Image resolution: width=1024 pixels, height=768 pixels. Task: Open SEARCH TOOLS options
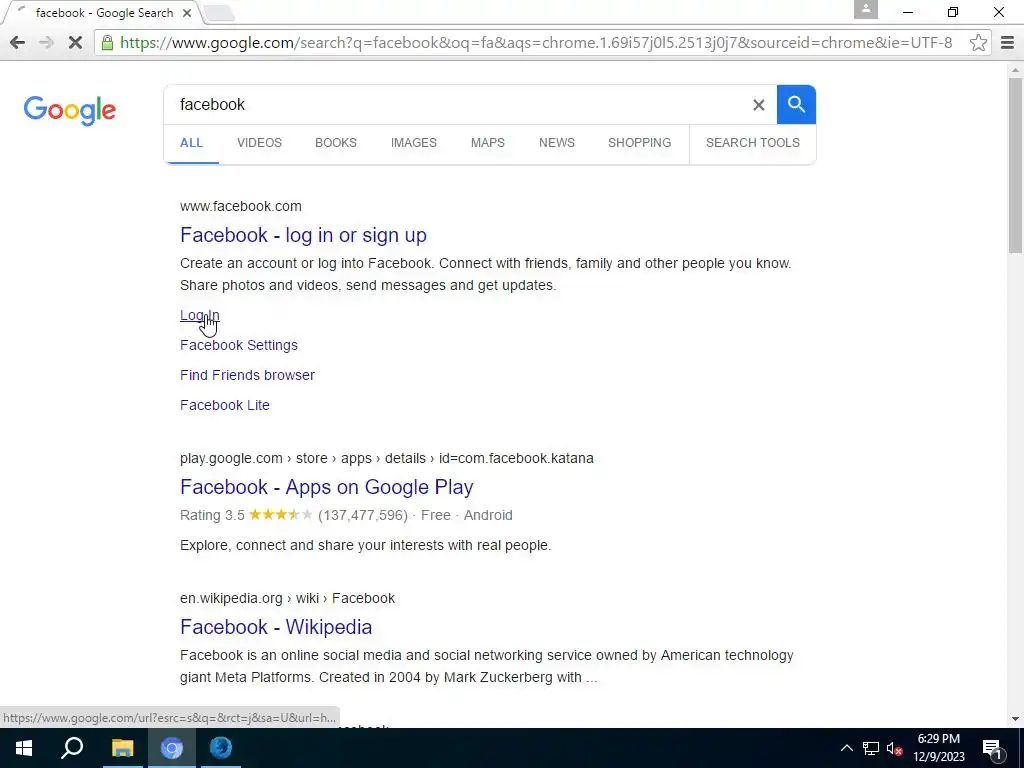752,142
